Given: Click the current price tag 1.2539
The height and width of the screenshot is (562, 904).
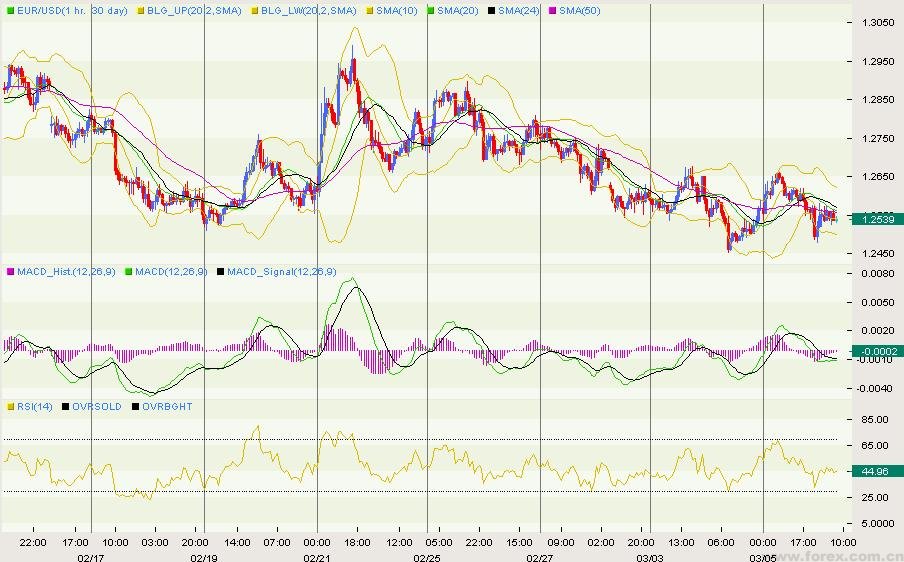Looking at the screenshot, I should pos(877,219).
